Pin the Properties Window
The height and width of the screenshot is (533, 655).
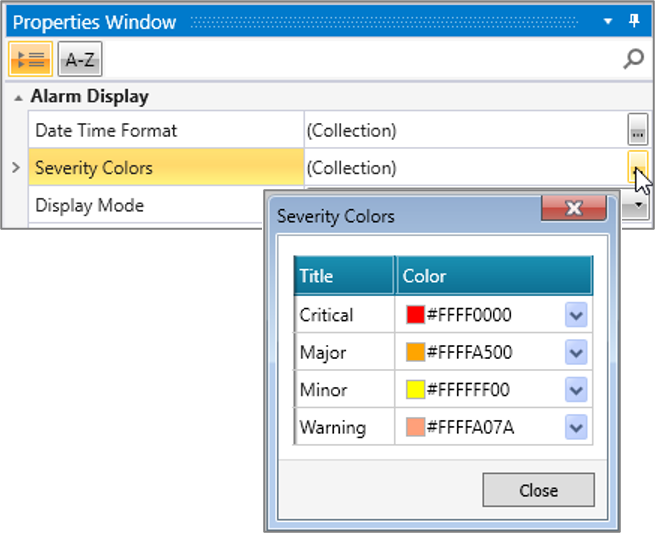(634, 21)
